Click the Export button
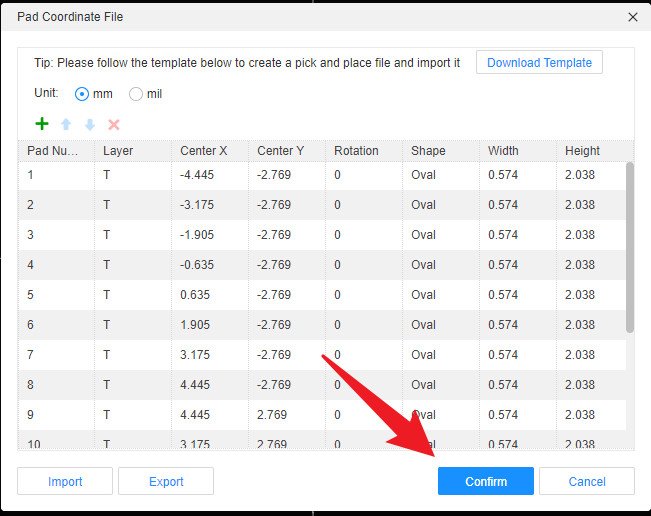This screenshot has height=516, width=651. pos(166,481)
